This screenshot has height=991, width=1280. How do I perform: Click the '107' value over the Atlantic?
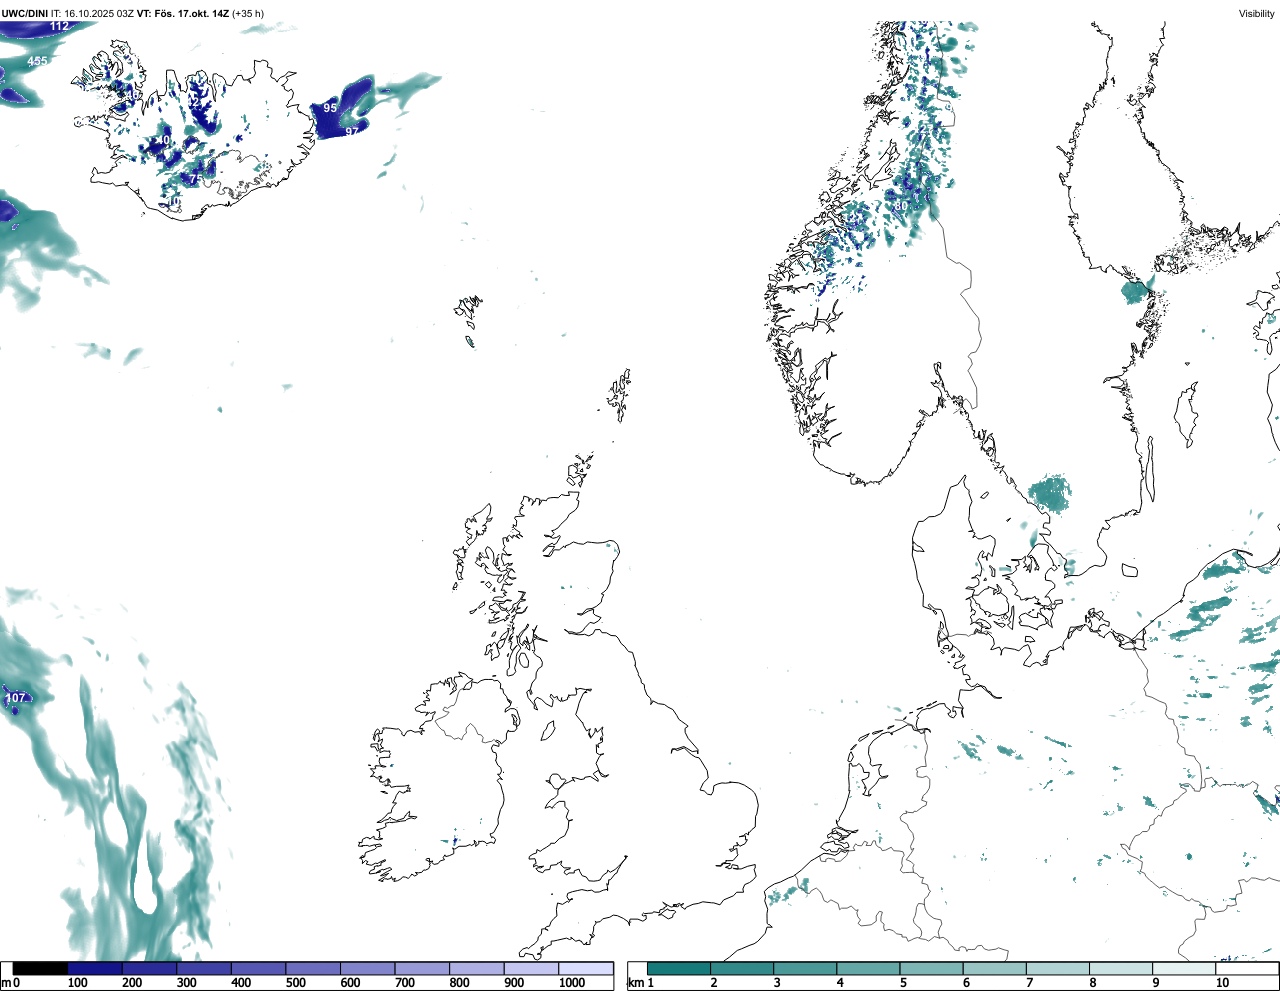(x=16, y=697)
